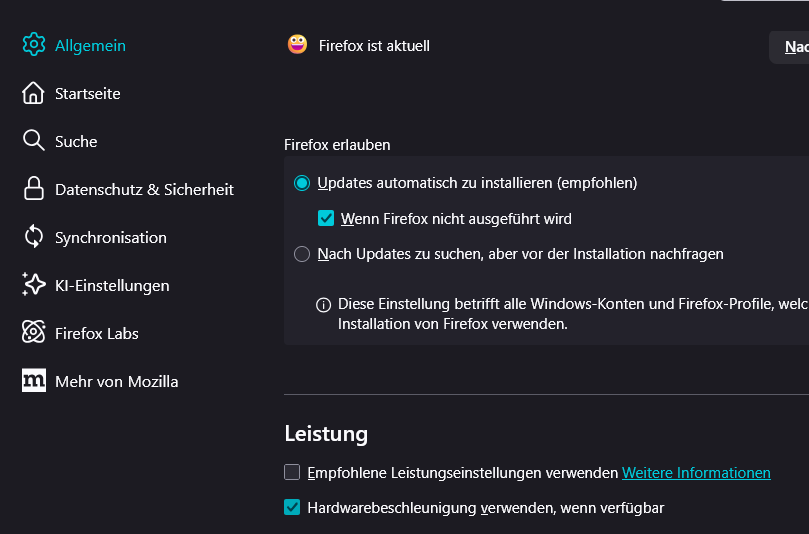Screen dimensions: 809x534
Task: Open Weitere Informationen link
Action: tap(696, 472)
